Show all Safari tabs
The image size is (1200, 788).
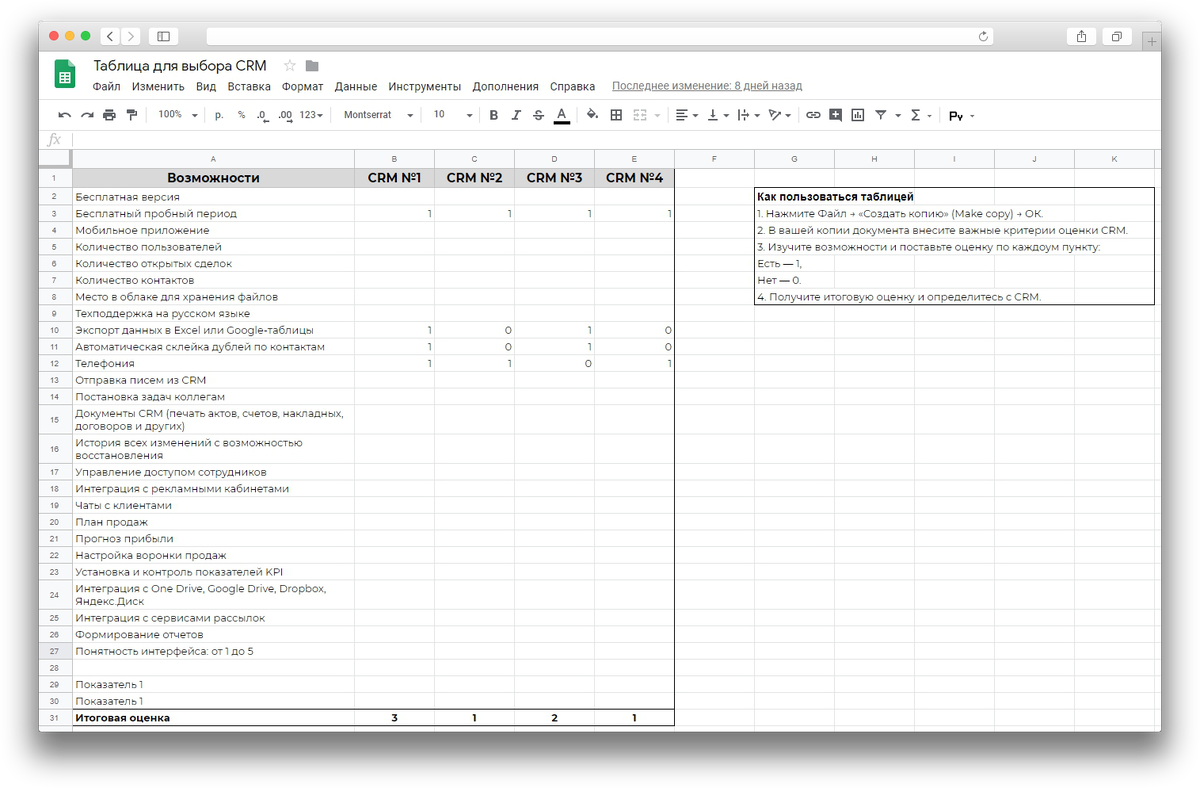coord(1116,36)
